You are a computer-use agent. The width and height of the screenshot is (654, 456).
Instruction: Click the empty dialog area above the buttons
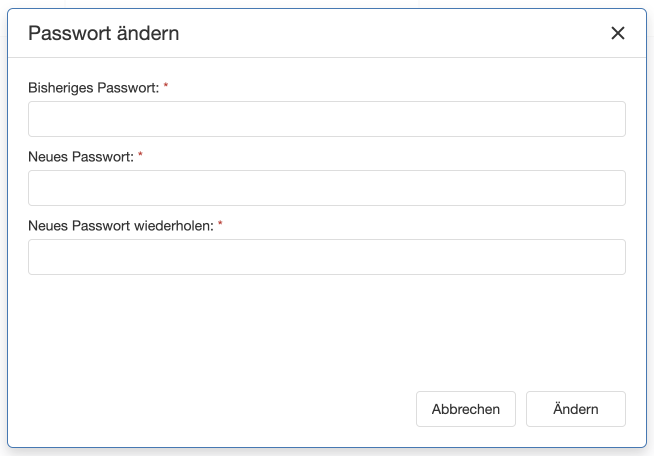coord(326,330)
